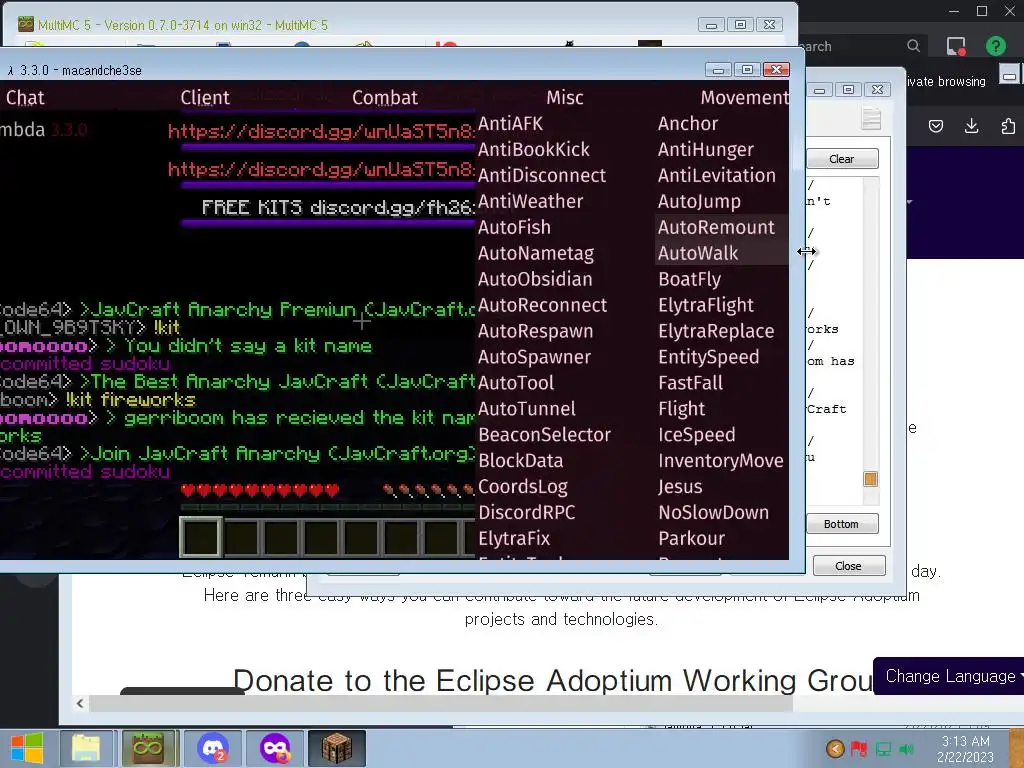Toggle BoatFly module
Viewport: 1024px width, 768px height.
pyautogui.click(x=690, y=279)
